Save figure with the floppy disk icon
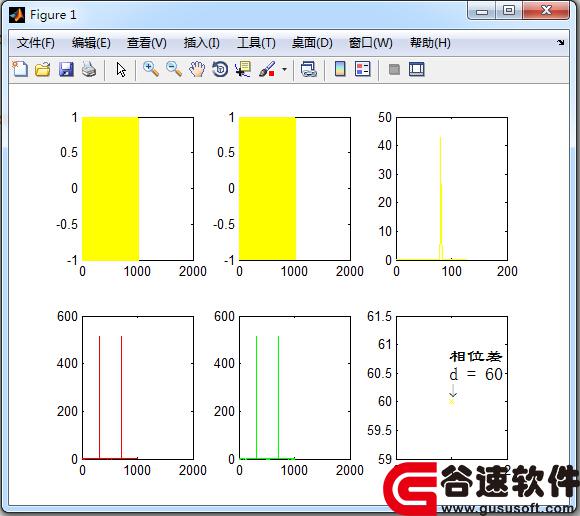The width and height of the screenshot is (580, 516). (66, 69)
